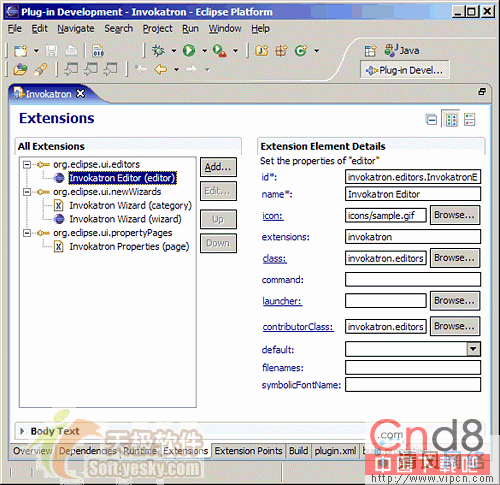
Task: Select Invokatron Wizard (wizard) tree item
Action: [x=125, y=219]
